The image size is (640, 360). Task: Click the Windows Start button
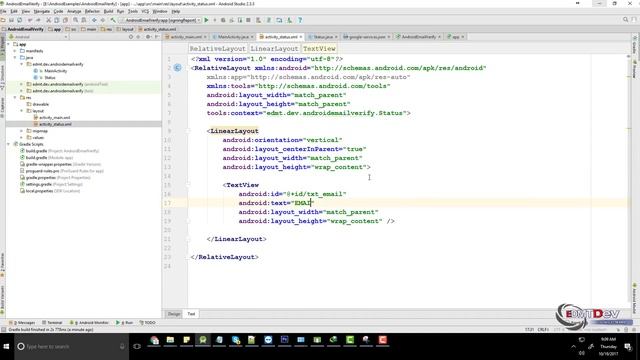[7, 347]
